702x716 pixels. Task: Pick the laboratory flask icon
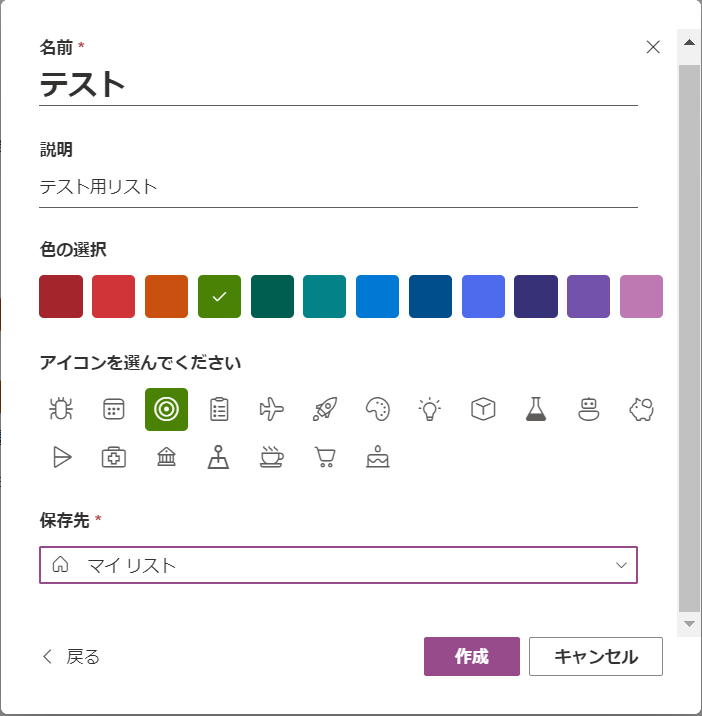(536, 409)
